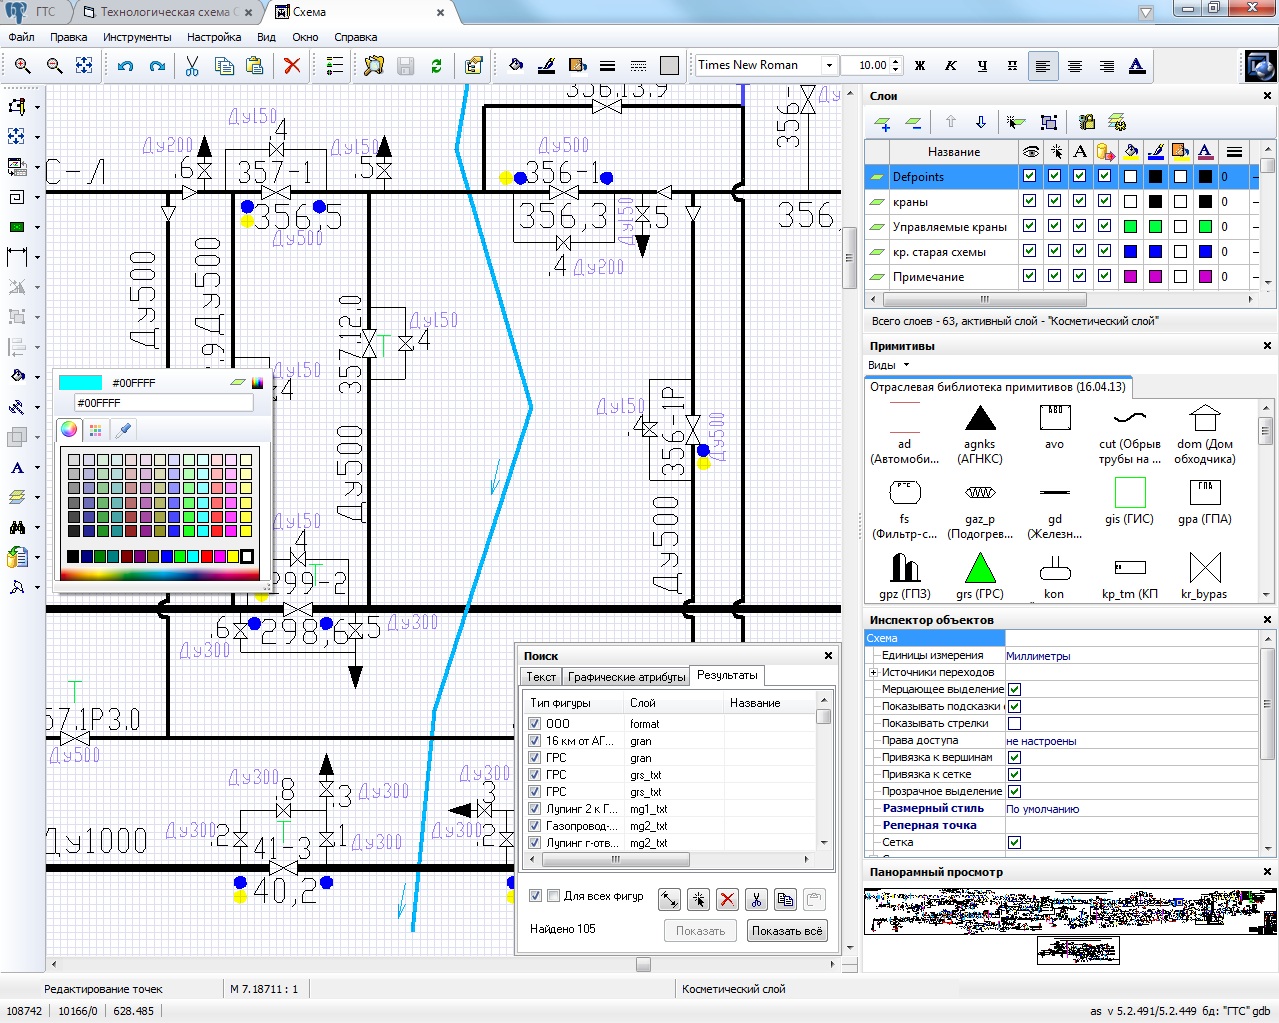Switch to Графические атрибуты tab
This screenshot has height=1023, width=1279.
pos(626,677)
